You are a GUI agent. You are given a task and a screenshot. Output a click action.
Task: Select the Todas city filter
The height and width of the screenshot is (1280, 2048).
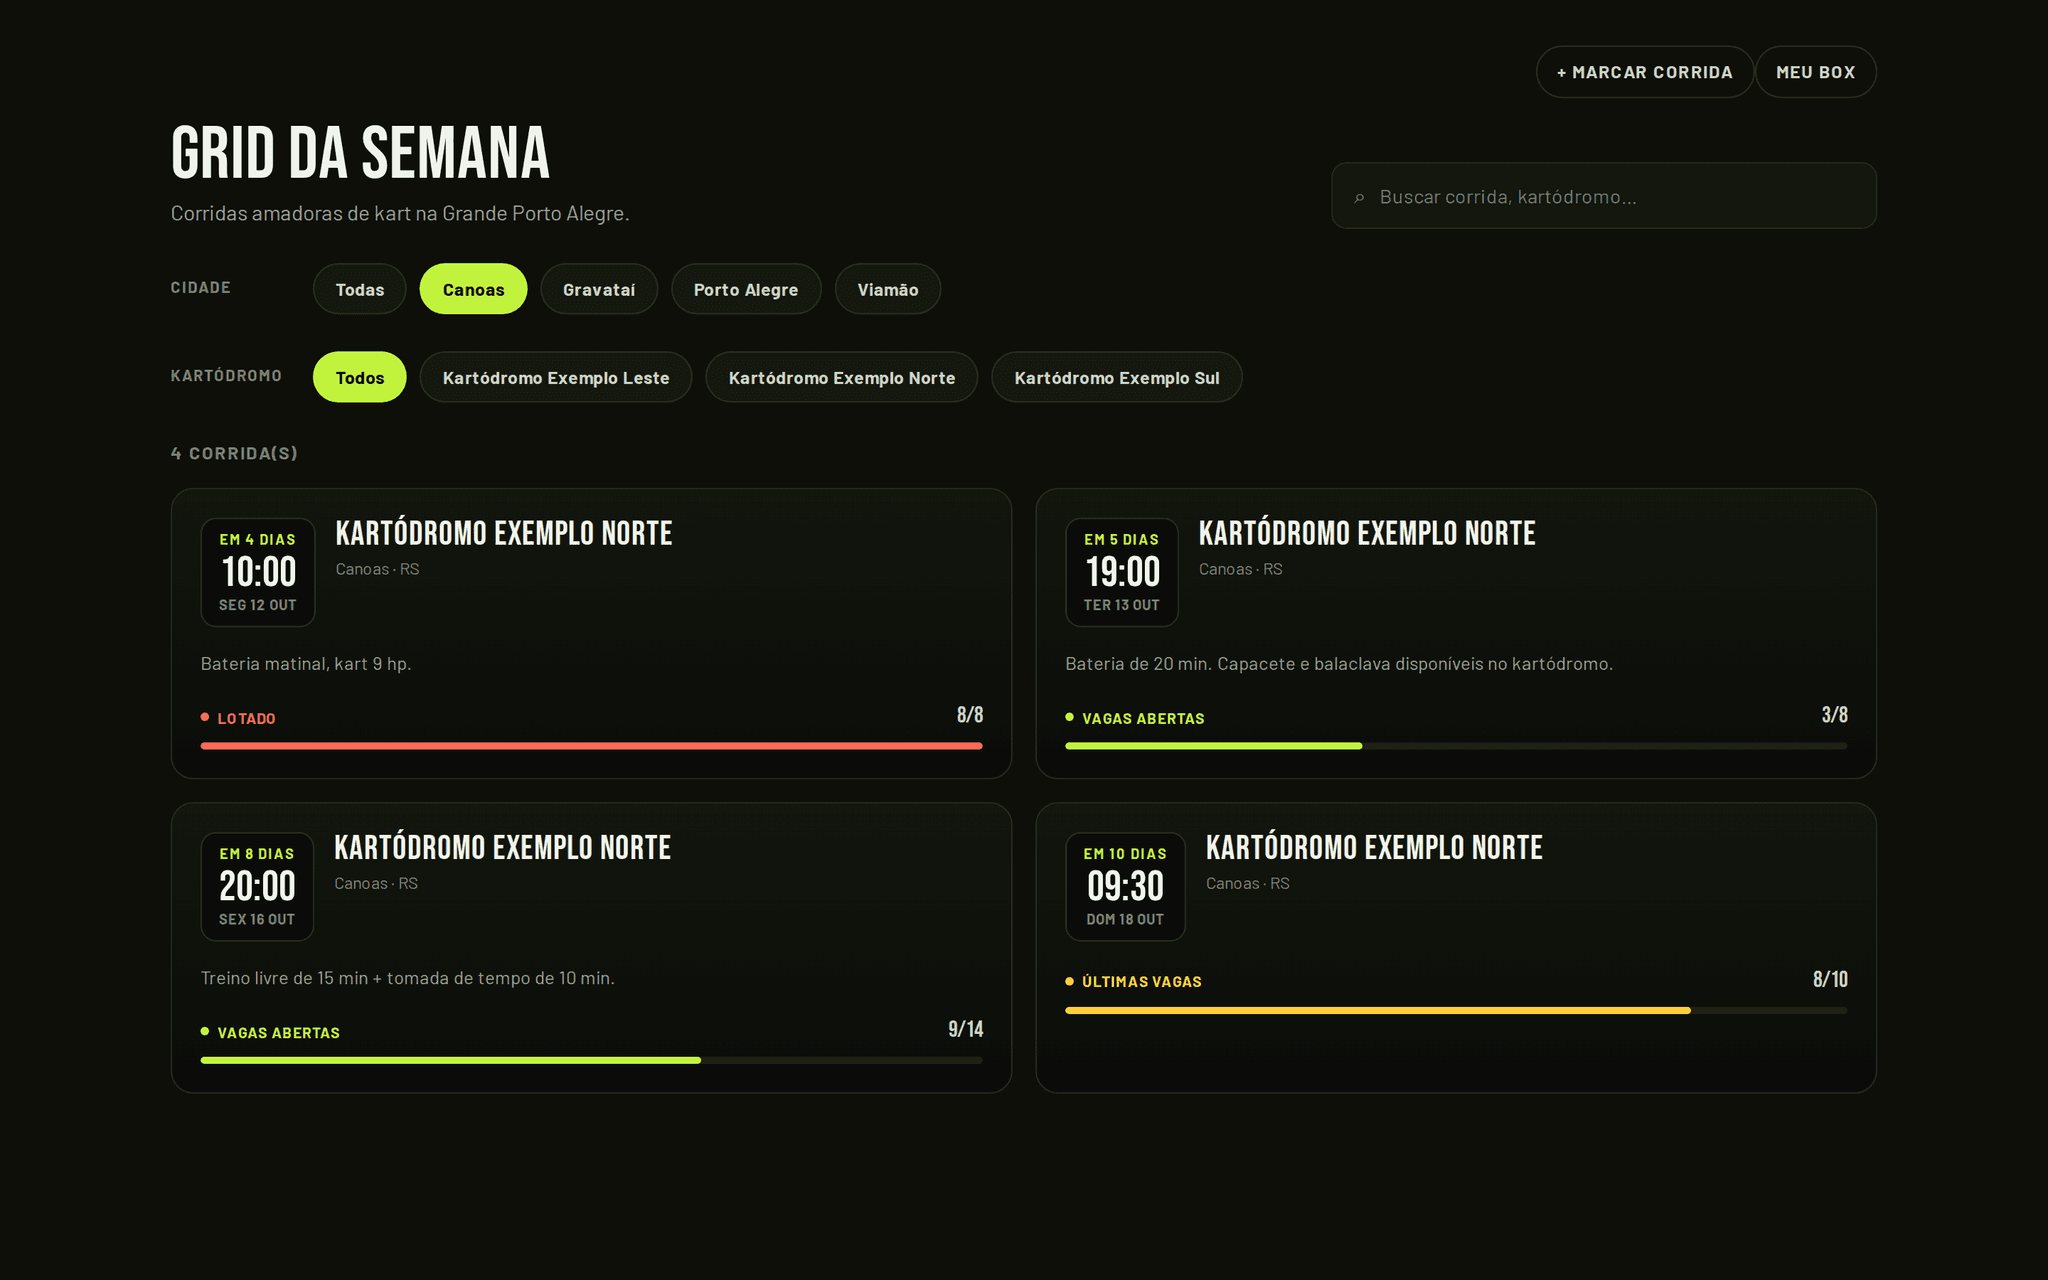360,289
